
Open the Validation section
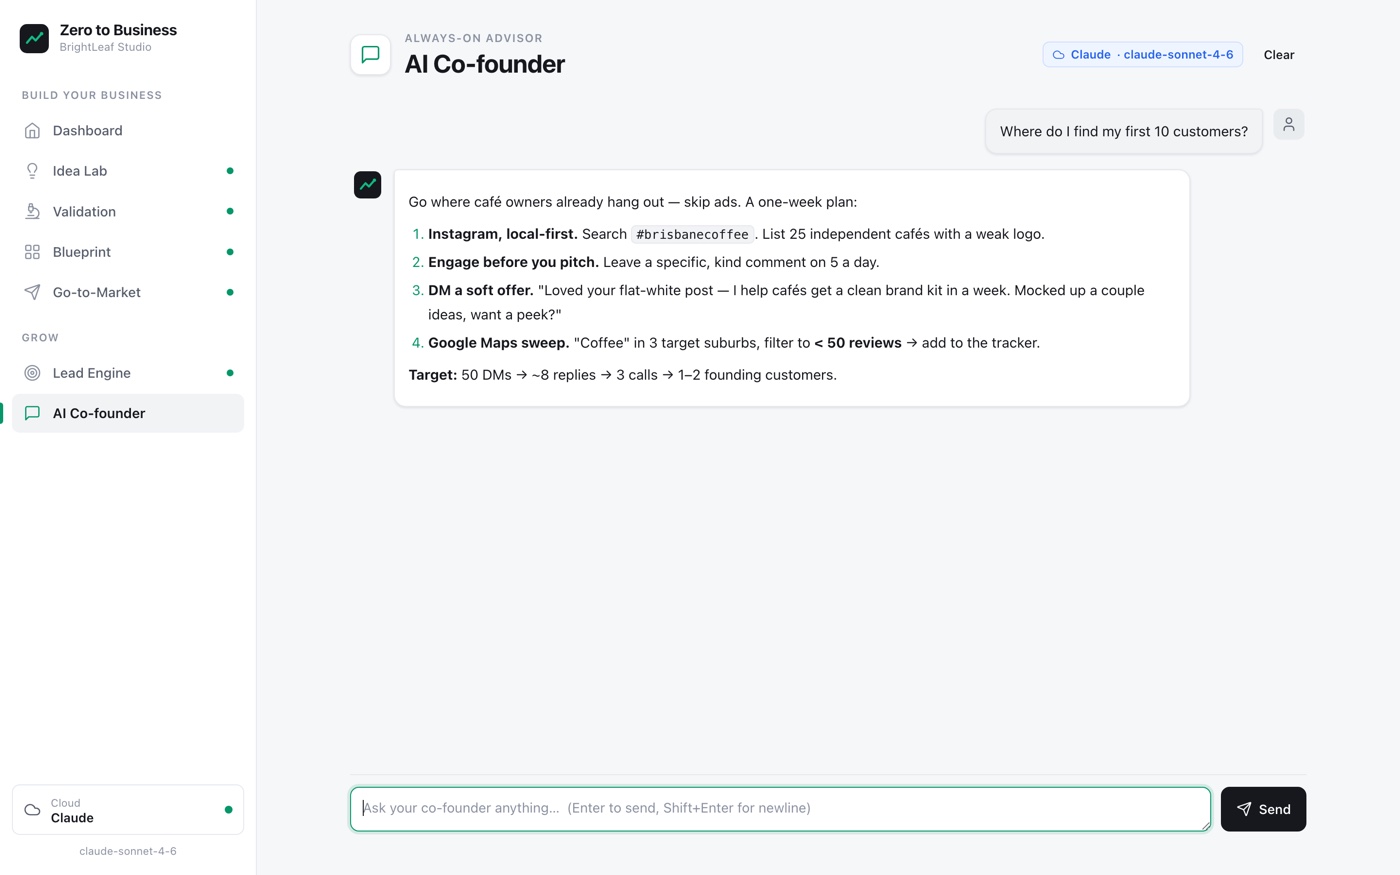[x=128, y=212]
